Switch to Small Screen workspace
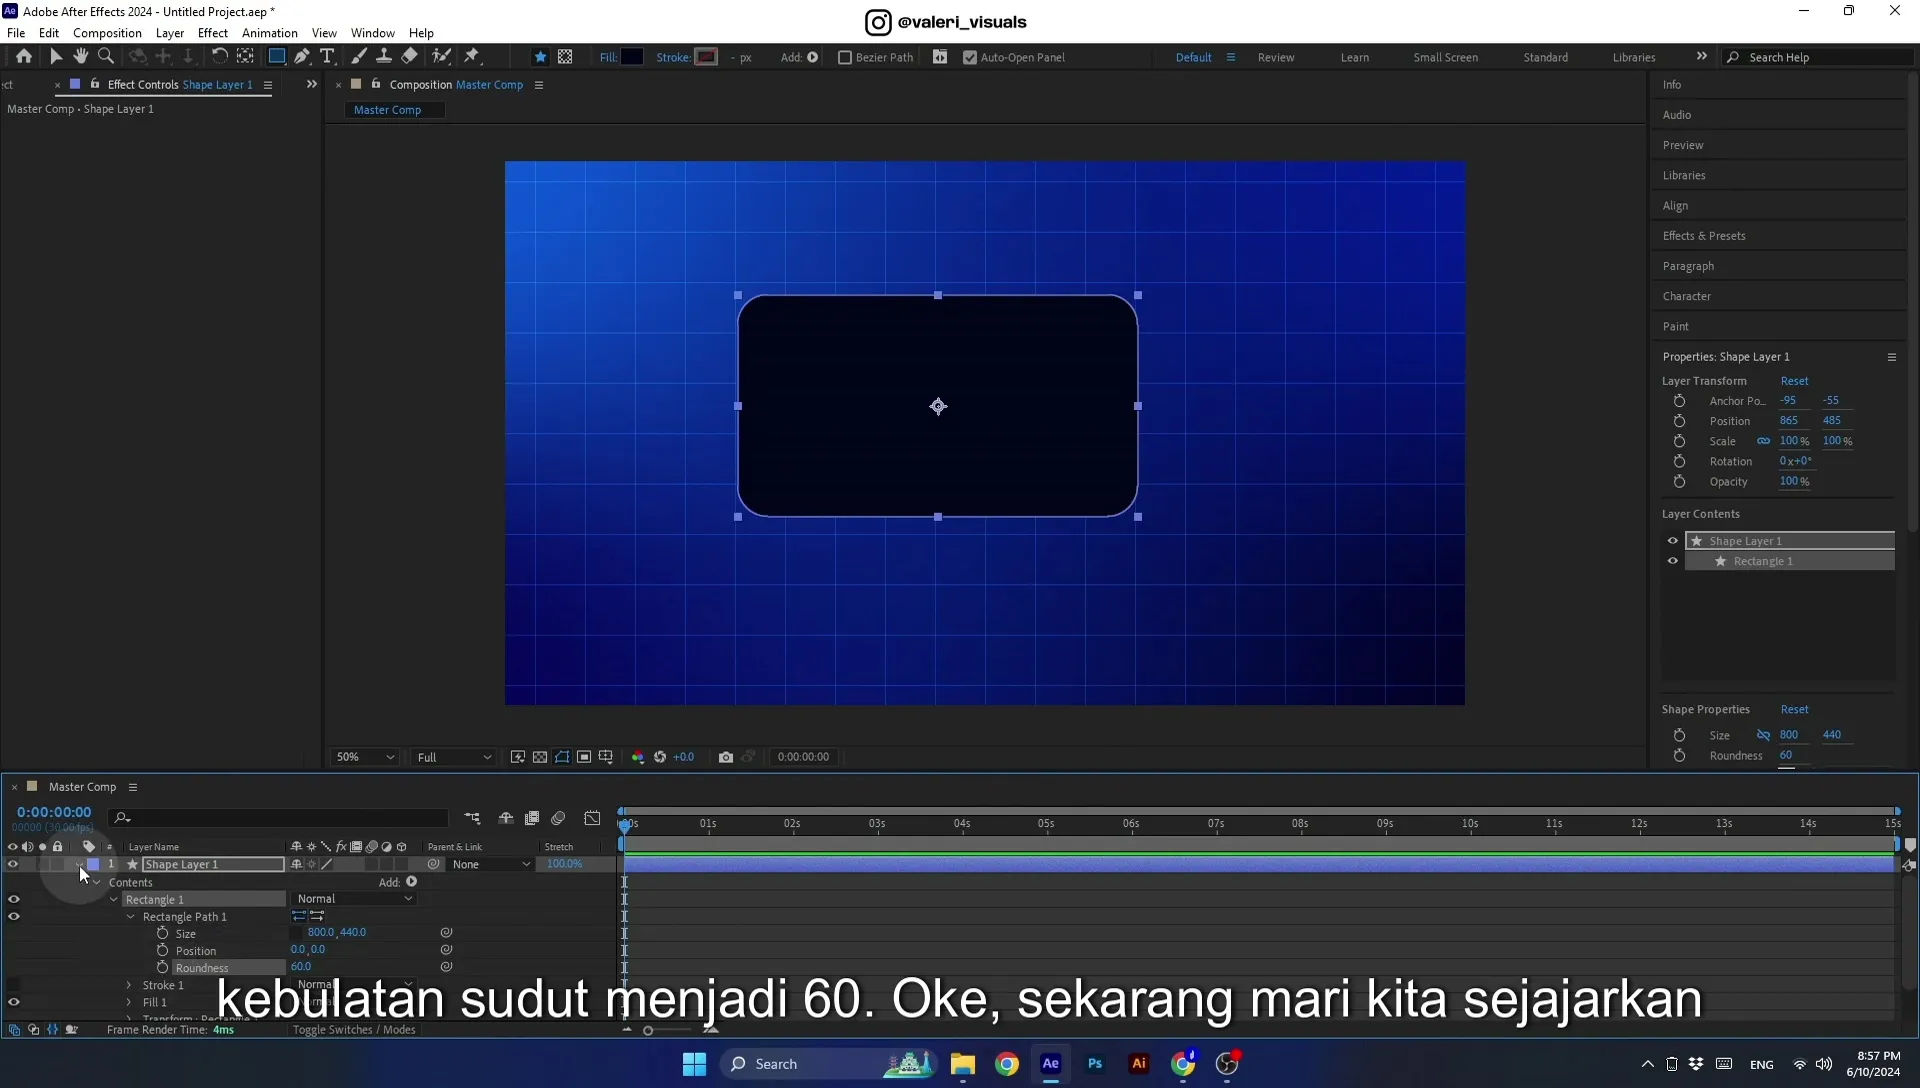Image resolution: width=1920 pixels, height=1088 pixels. coord(1445,57)
